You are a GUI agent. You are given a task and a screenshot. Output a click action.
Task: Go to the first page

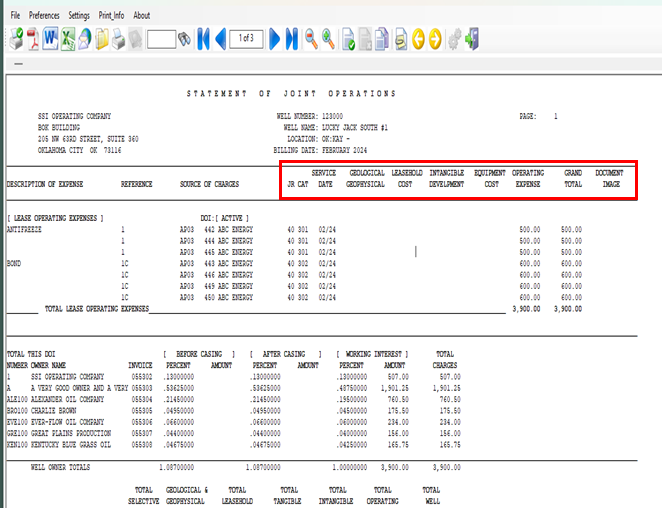[x=203, y=39]
